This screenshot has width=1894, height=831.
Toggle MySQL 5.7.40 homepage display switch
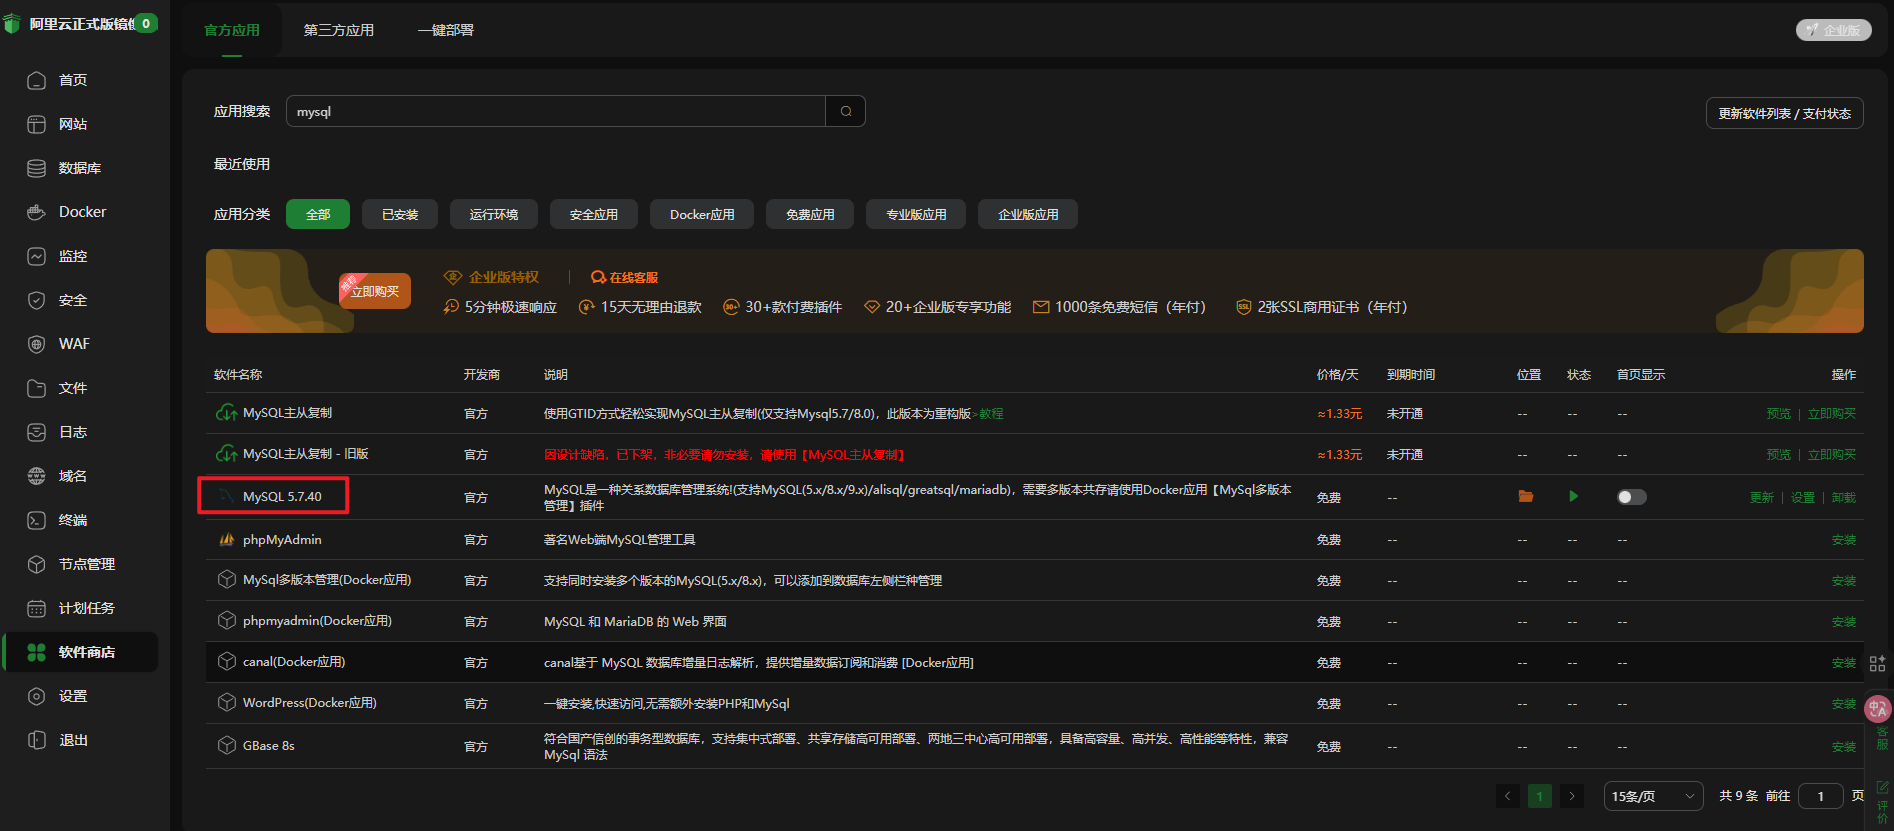(x=1631, y=497)
